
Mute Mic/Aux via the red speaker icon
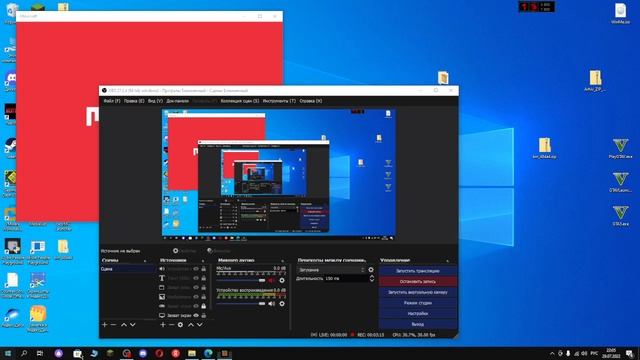272,280
